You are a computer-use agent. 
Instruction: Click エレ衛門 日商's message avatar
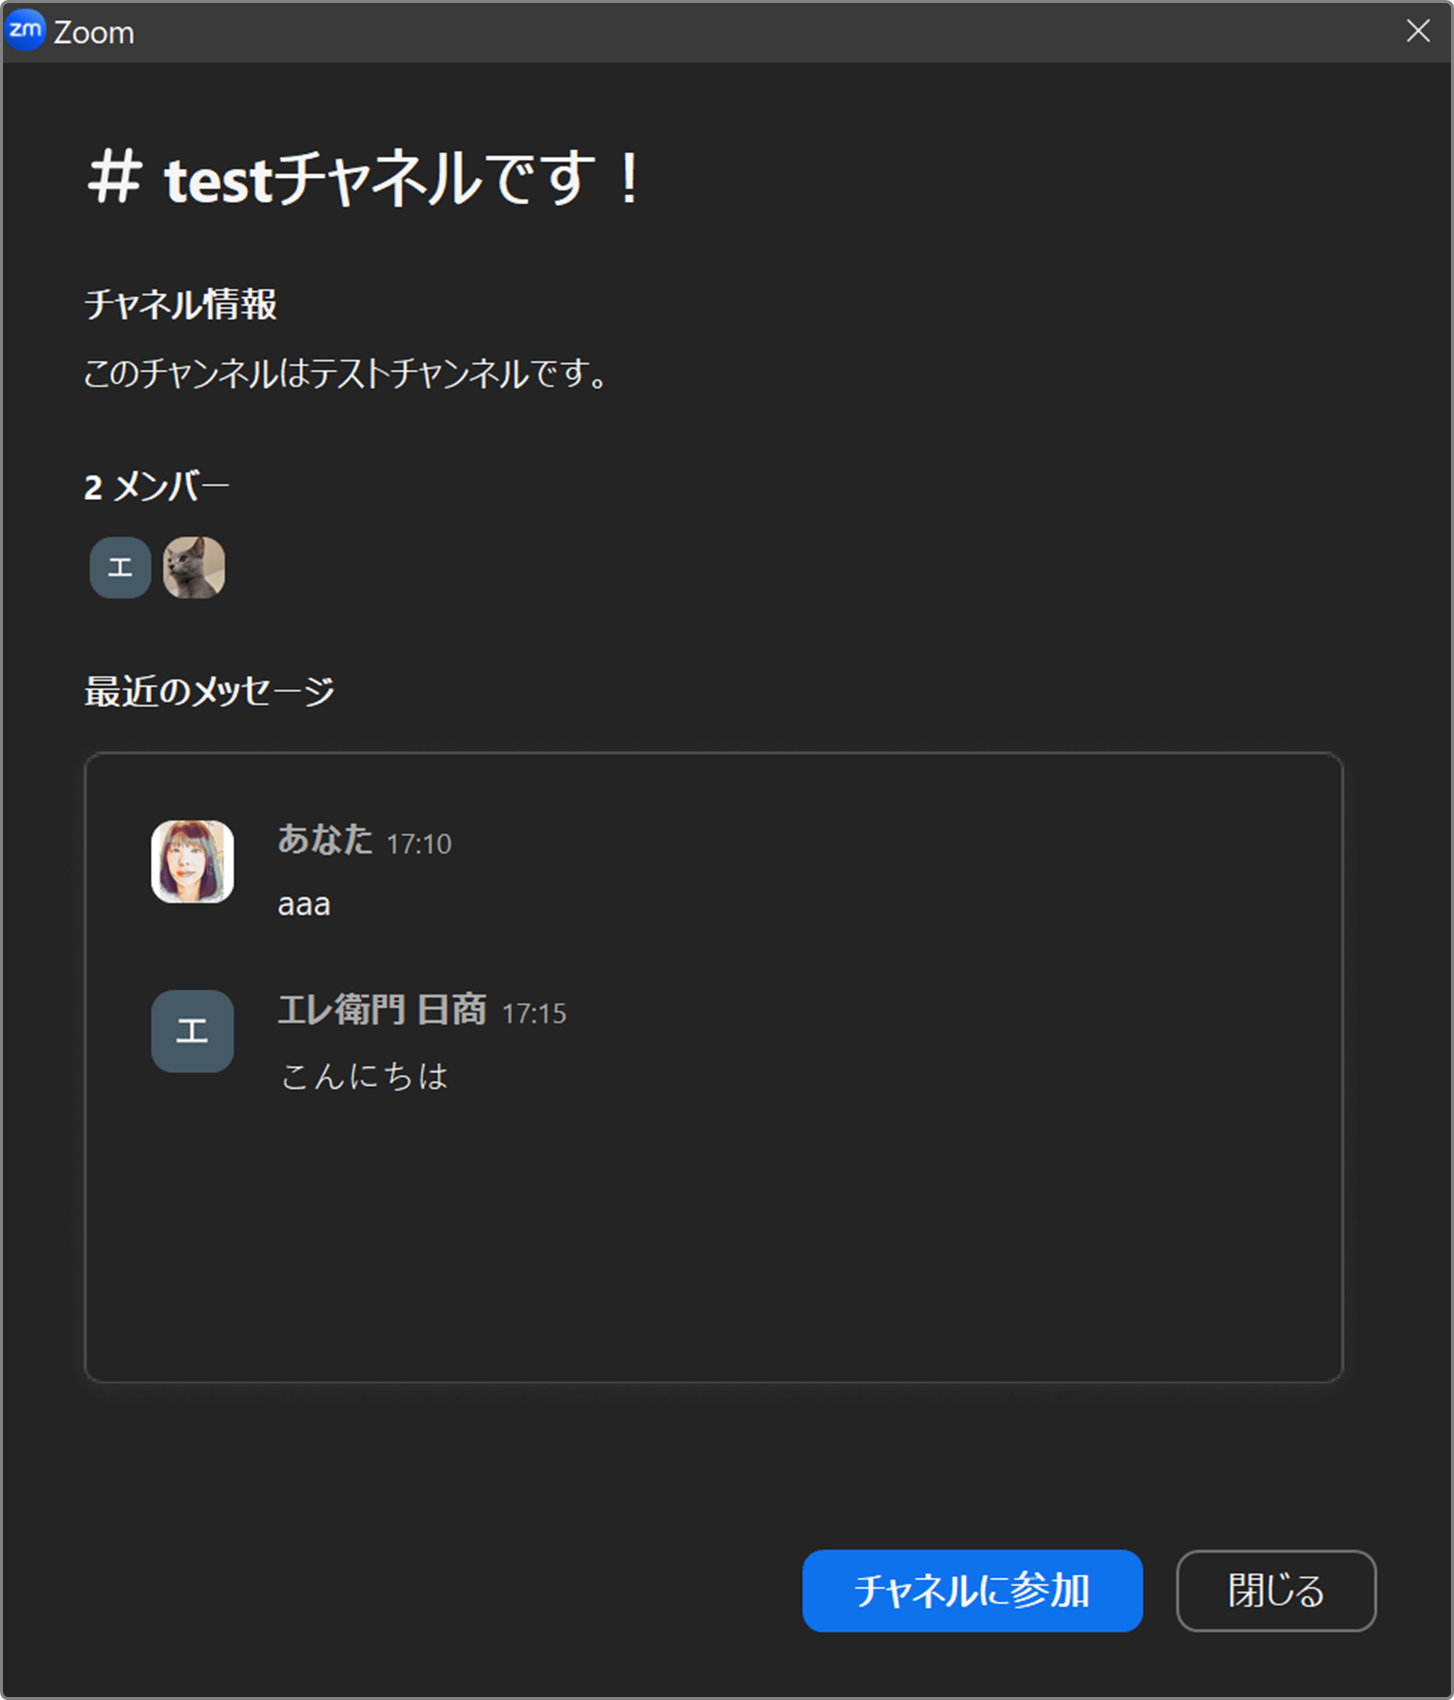pyautogui.click(x=192, y=1031)
